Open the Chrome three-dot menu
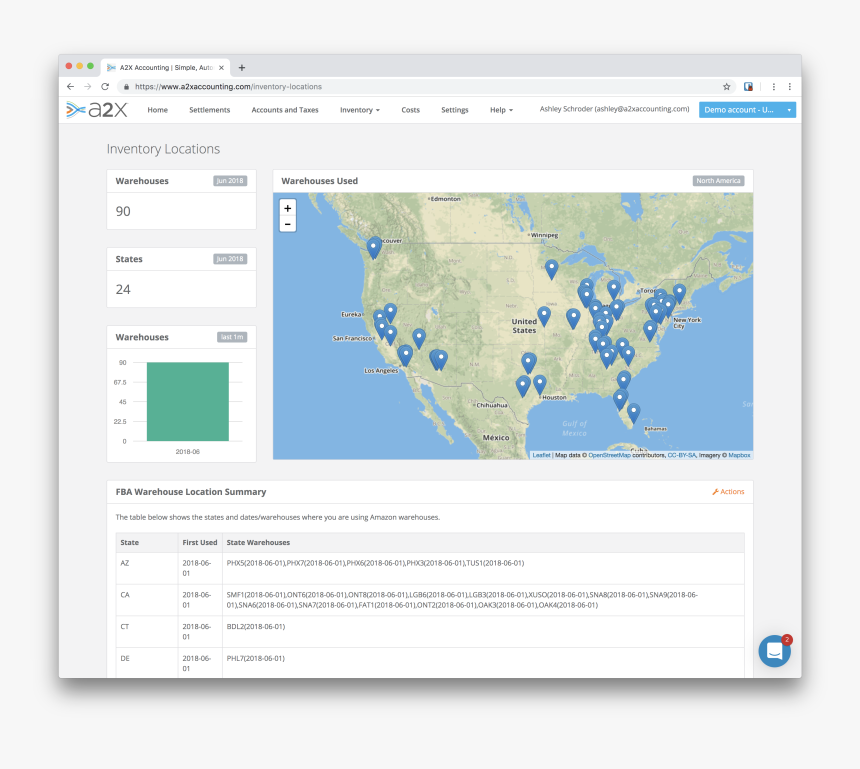Image resolution: width=860 pixels, height=769 pixels. point(789,87)
